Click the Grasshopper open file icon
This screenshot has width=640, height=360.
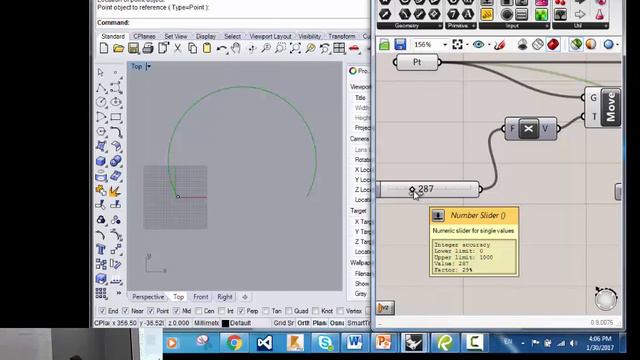tap(384, 44)
